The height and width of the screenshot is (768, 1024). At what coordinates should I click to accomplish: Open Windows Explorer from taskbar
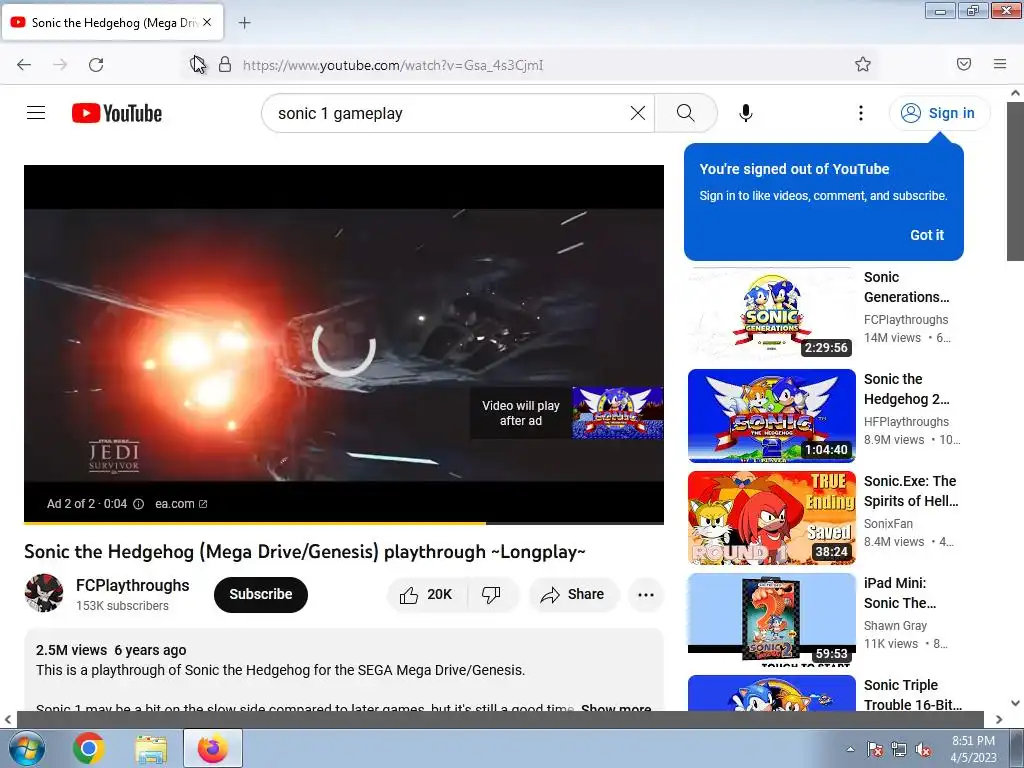coord(151,748)
